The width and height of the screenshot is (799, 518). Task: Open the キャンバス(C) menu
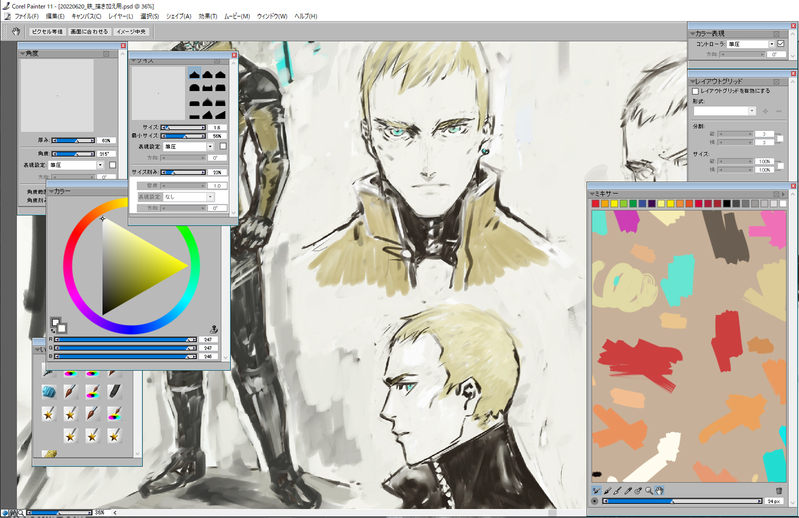(86, 16)
